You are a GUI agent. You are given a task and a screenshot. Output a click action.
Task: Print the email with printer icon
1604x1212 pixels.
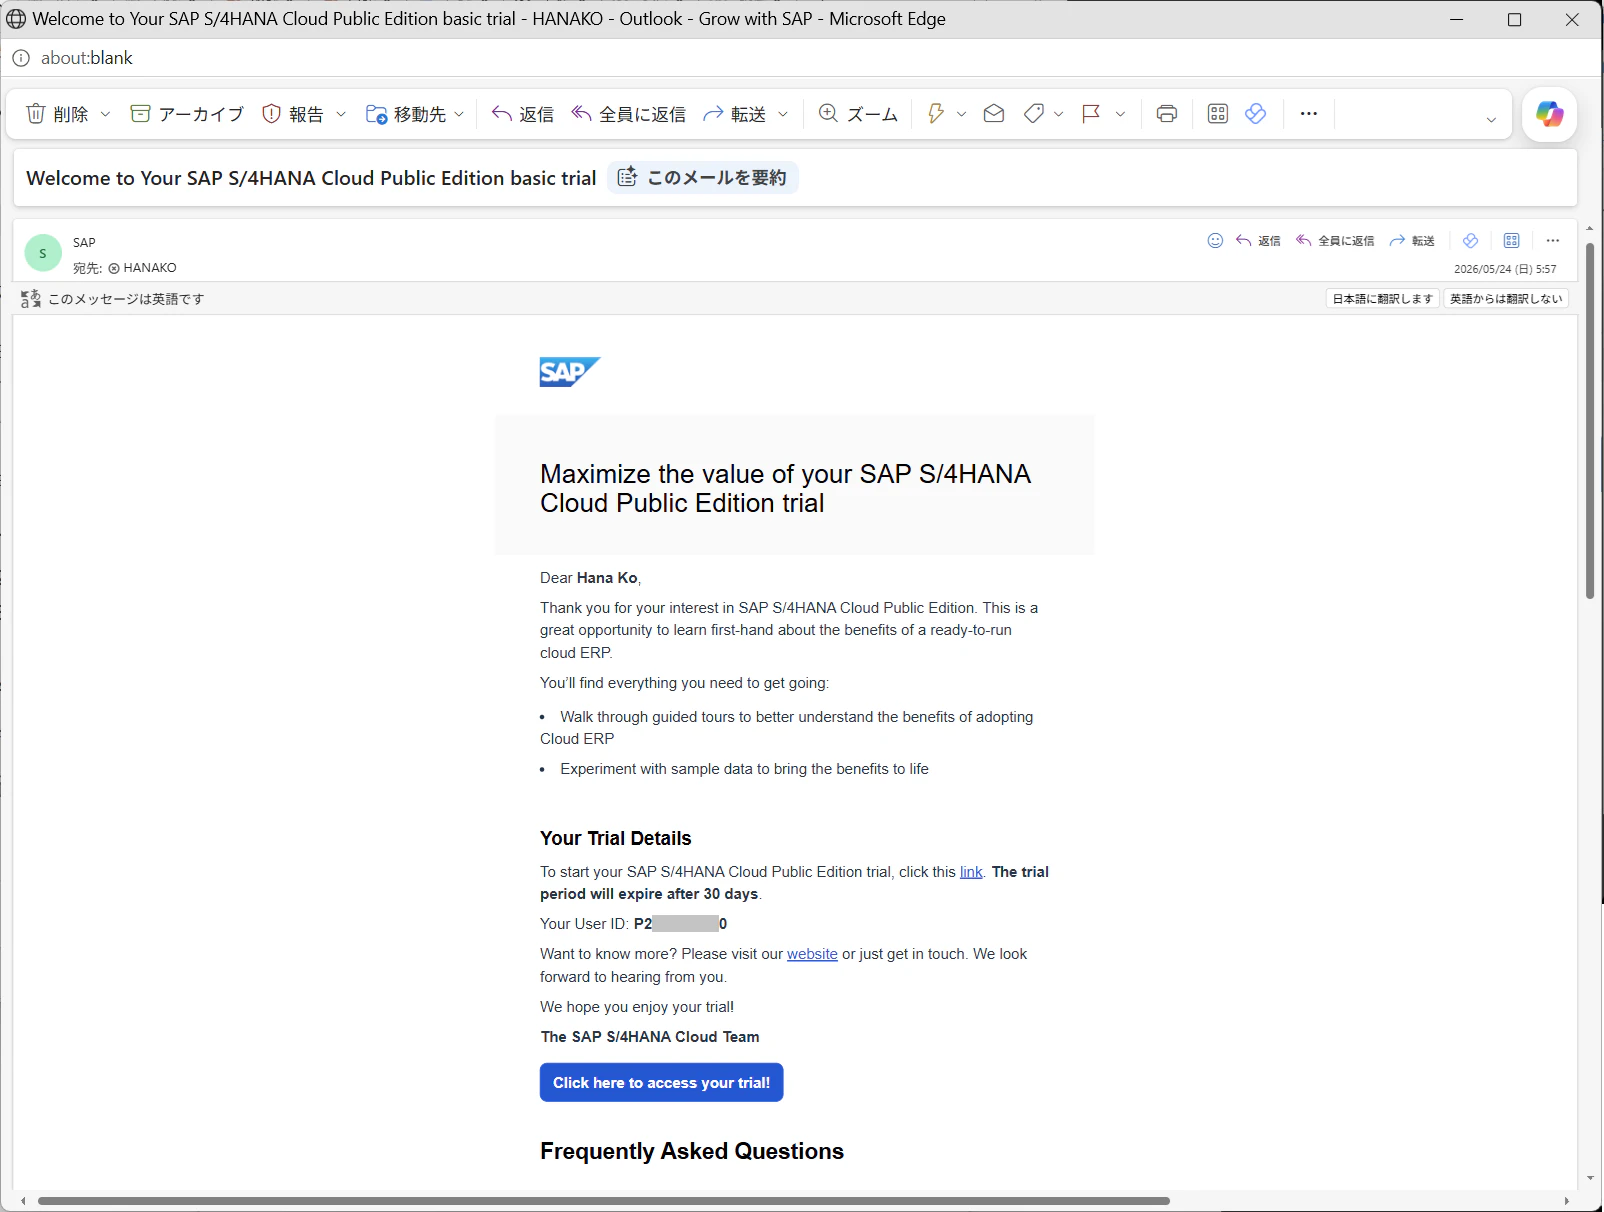click(1167, 114)
